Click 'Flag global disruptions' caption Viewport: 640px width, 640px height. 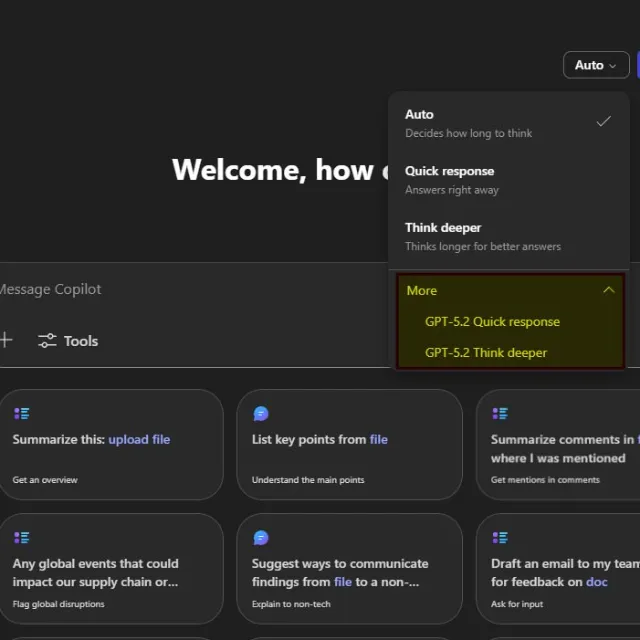pos(58,604)
